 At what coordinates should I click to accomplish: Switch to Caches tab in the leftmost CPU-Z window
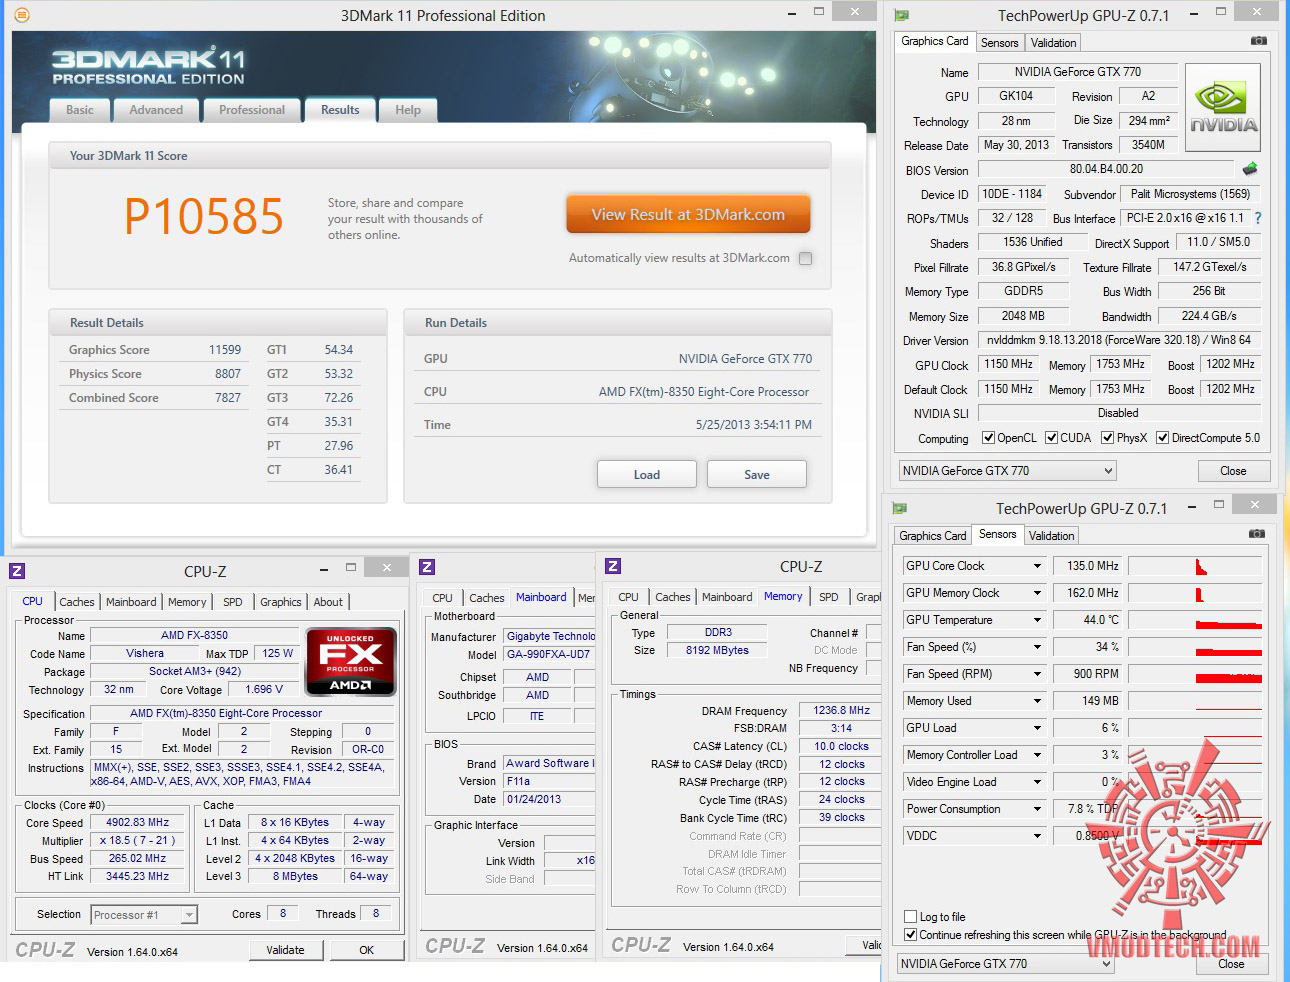pos(77,602)
